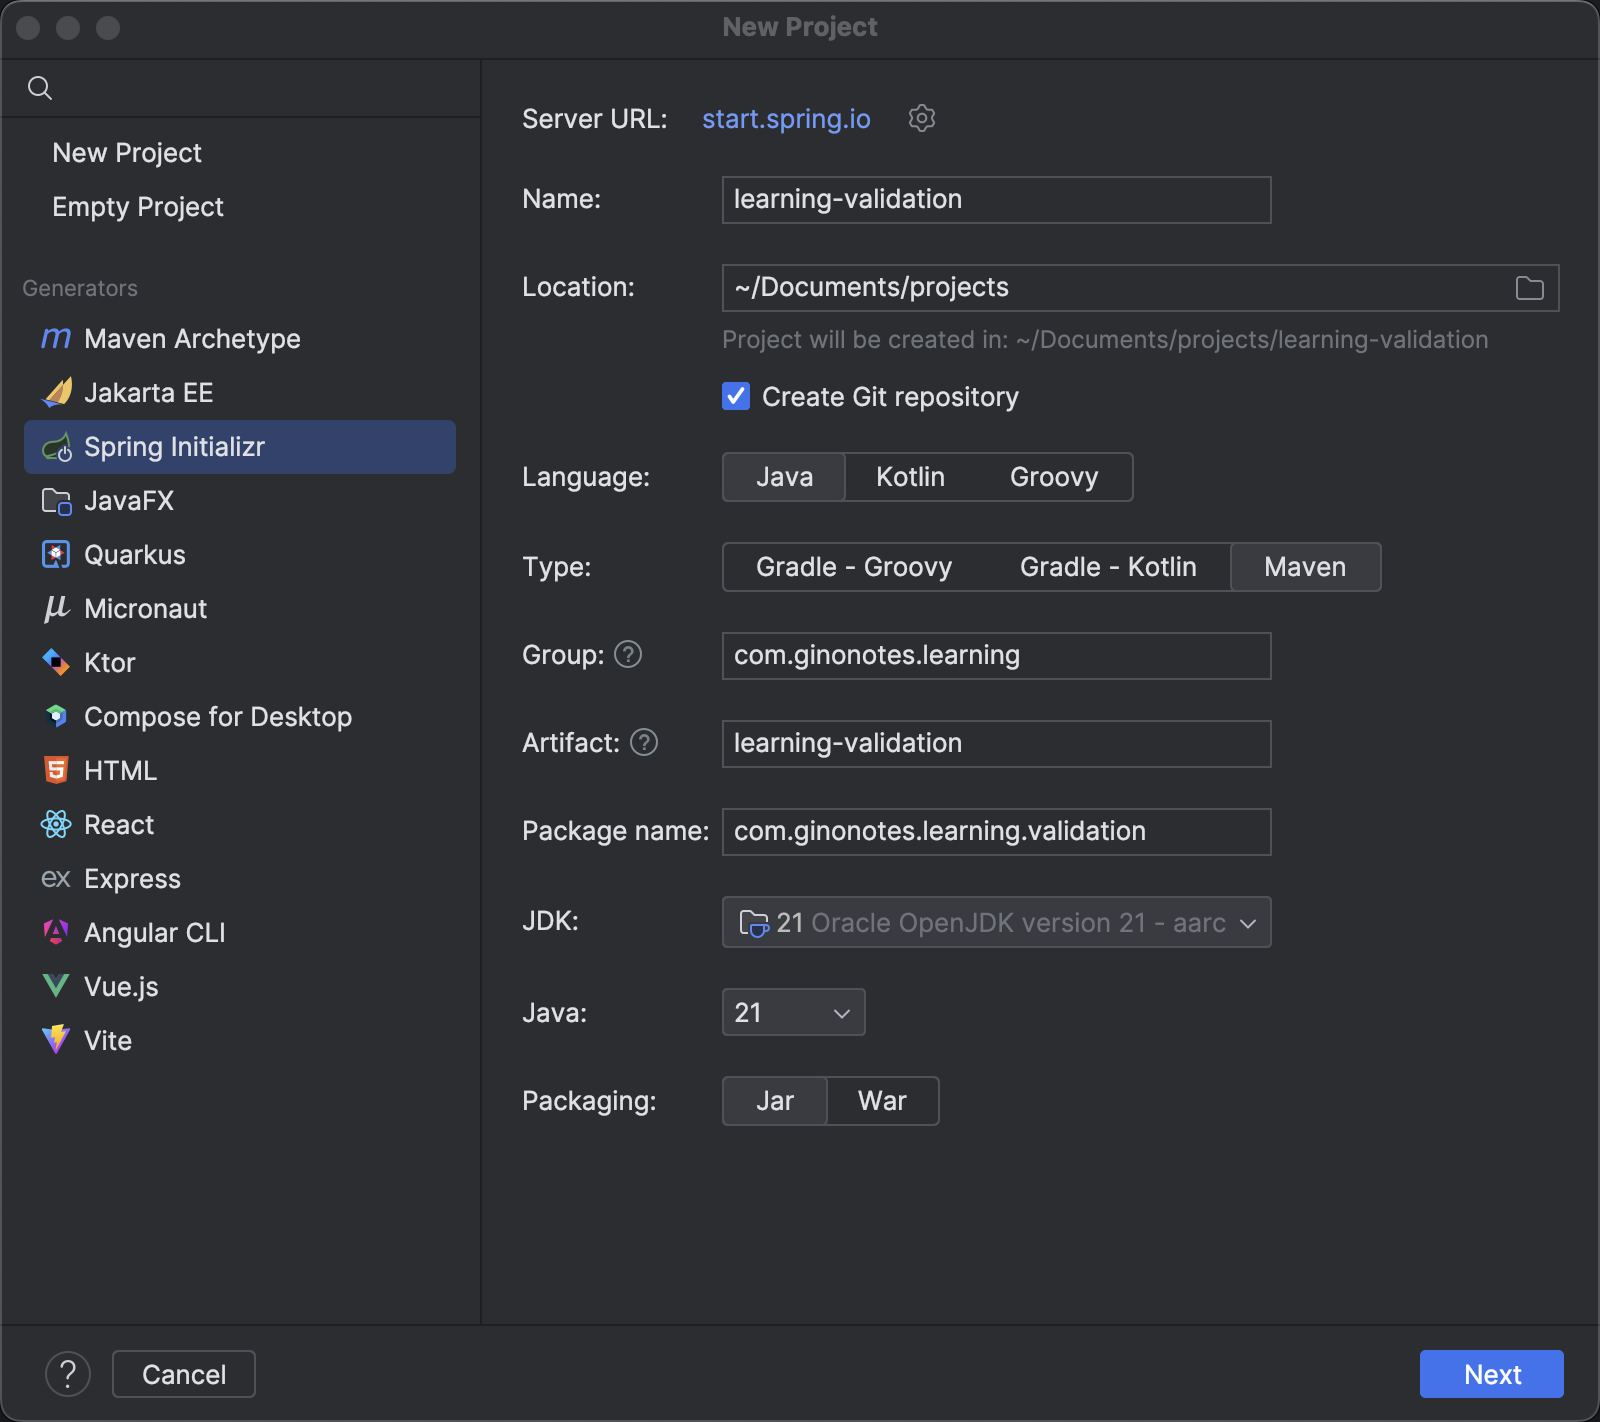Browse location with folder icon
This screenshot has height=1422, width=1600.
click(x=1530, y=288)
